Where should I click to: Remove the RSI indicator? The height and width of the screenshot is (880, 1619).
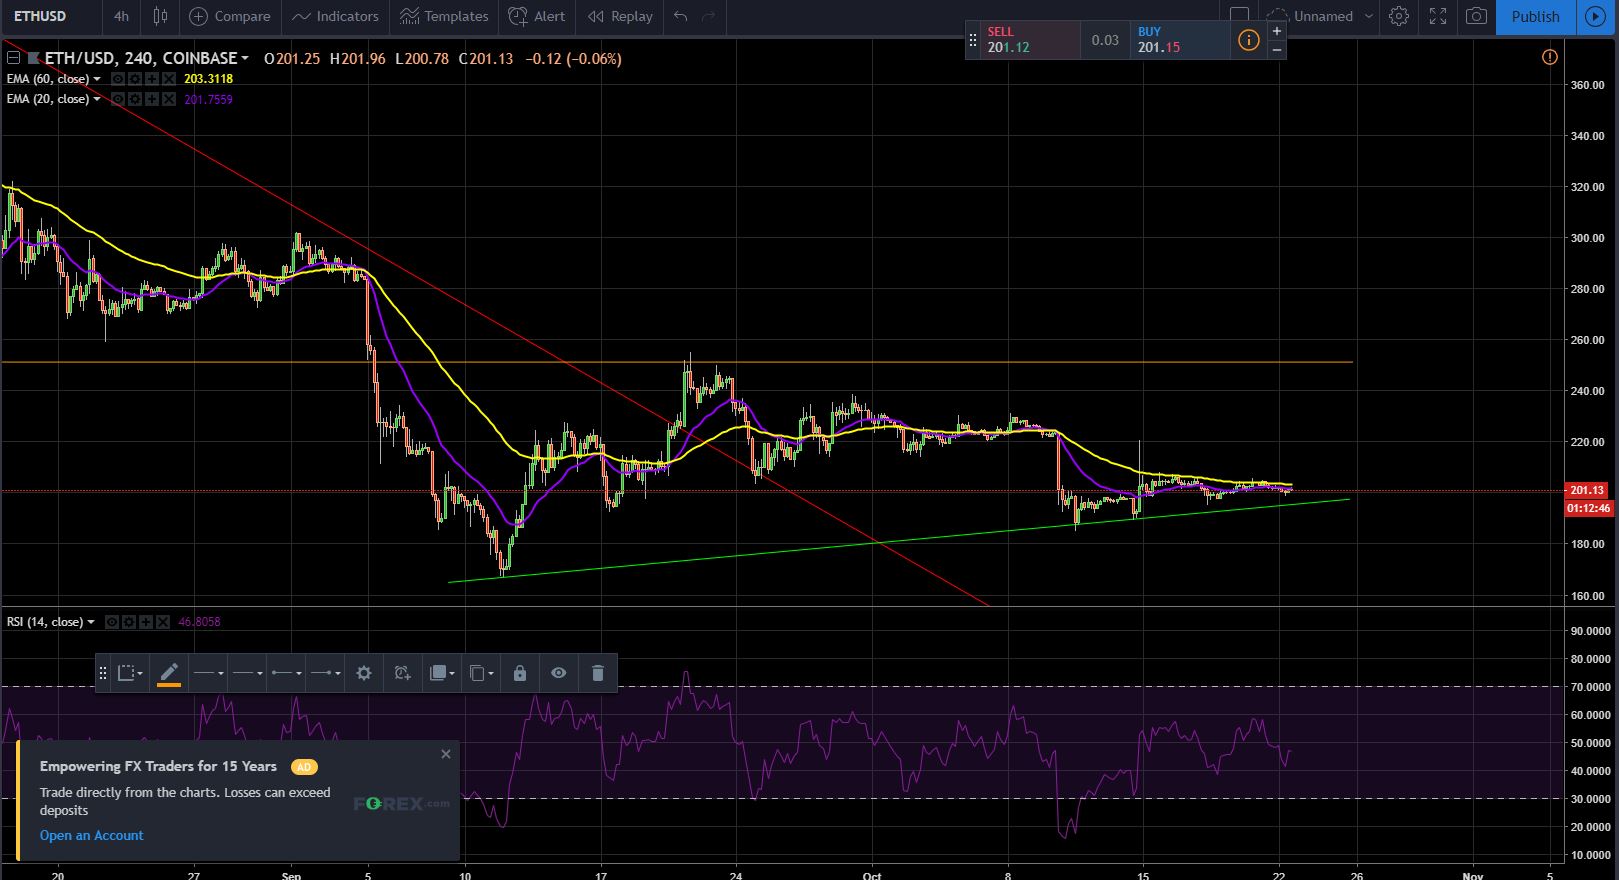tap(163, 622)
